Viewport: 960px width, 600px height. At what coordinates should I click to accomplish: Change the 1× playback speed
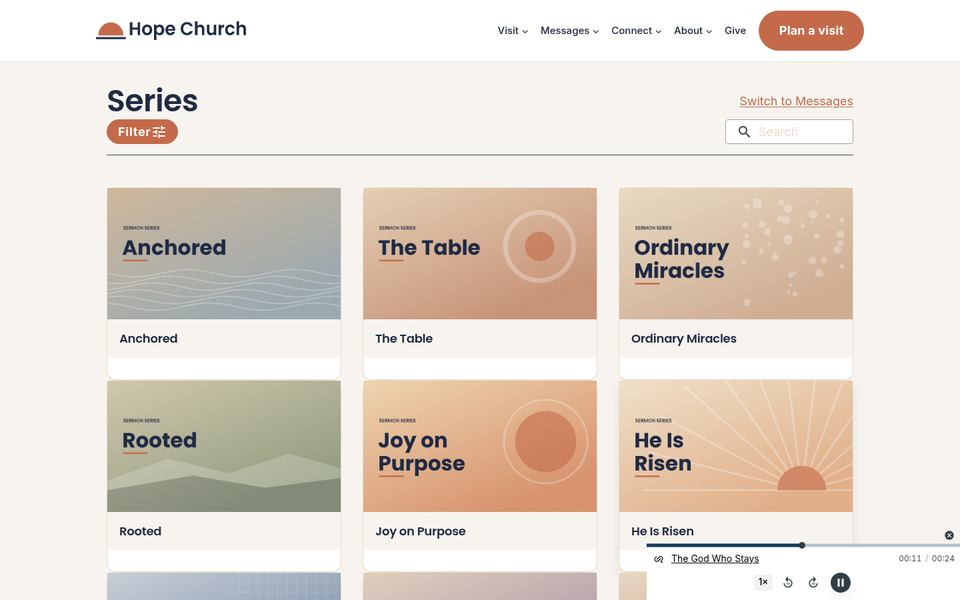(x=763, y=582)
